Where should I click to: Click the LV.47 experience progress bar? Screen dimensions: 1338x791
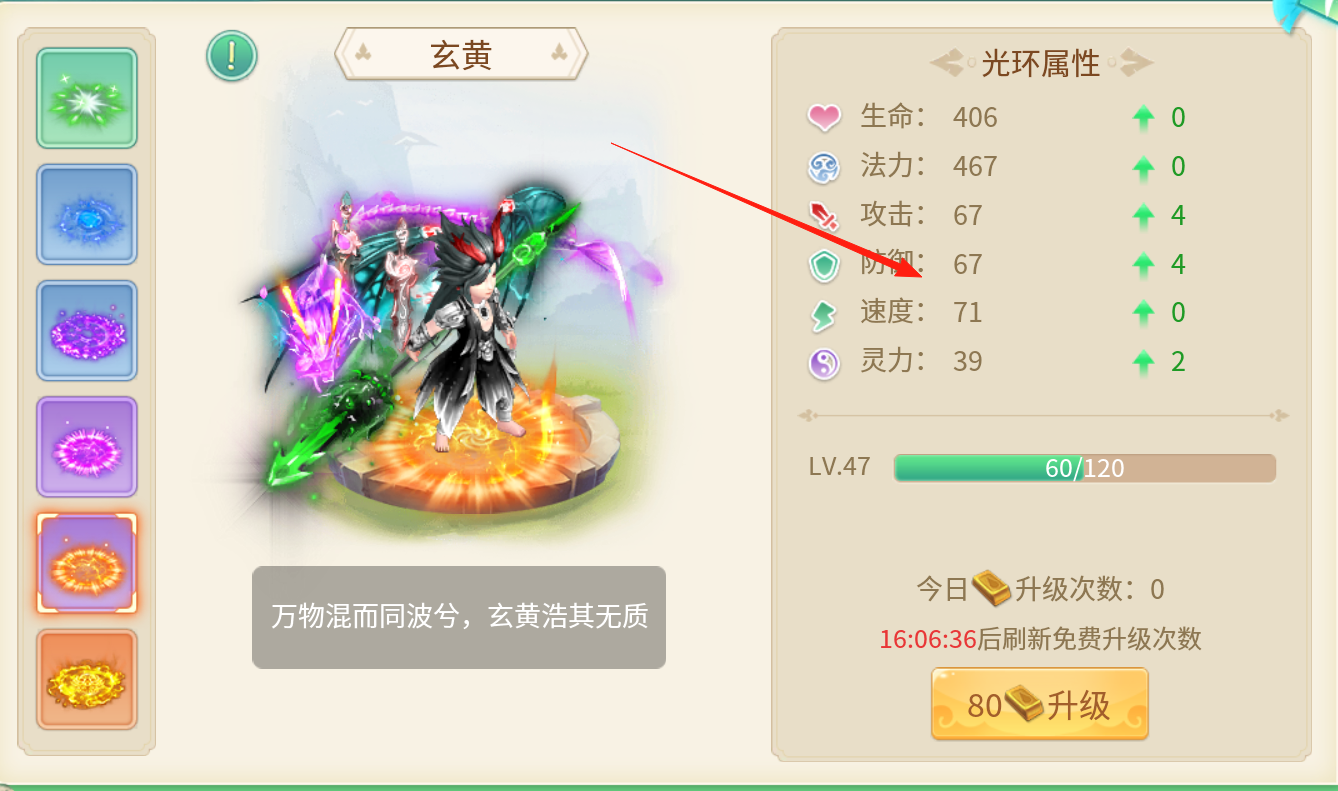coord(1085,468)
